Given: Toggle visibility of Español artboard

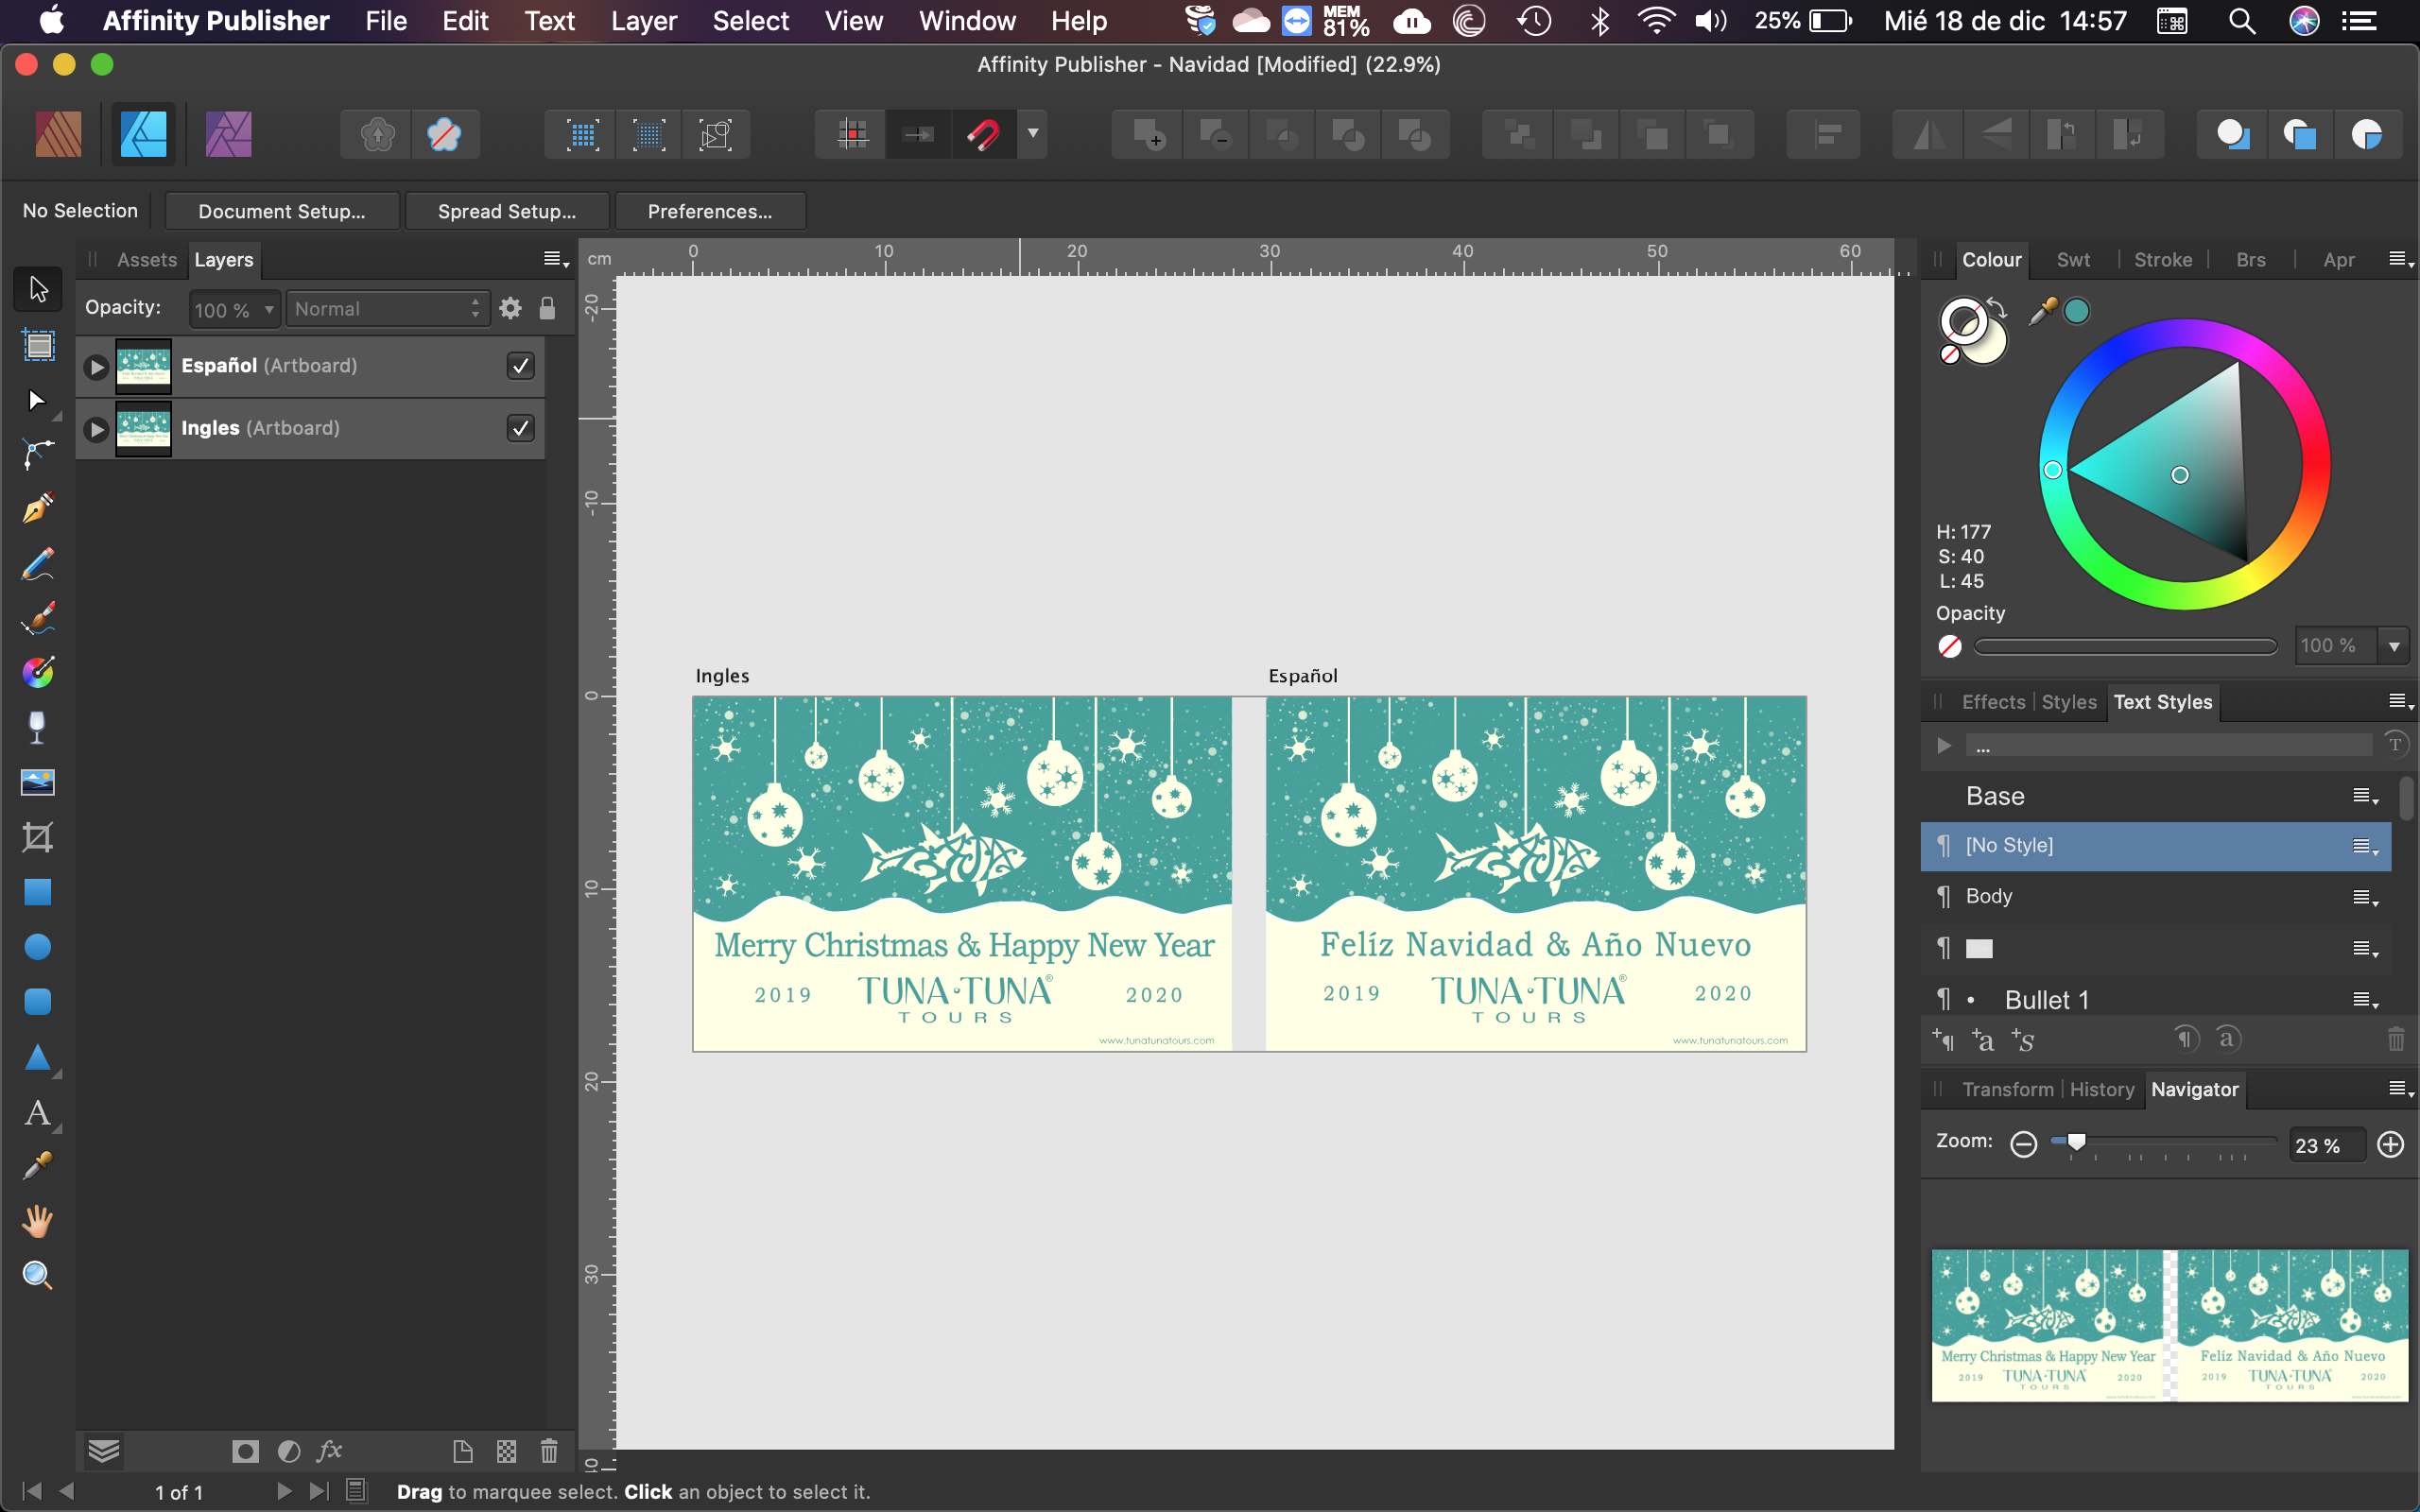Looking at the screenshot, I should 520,366.
